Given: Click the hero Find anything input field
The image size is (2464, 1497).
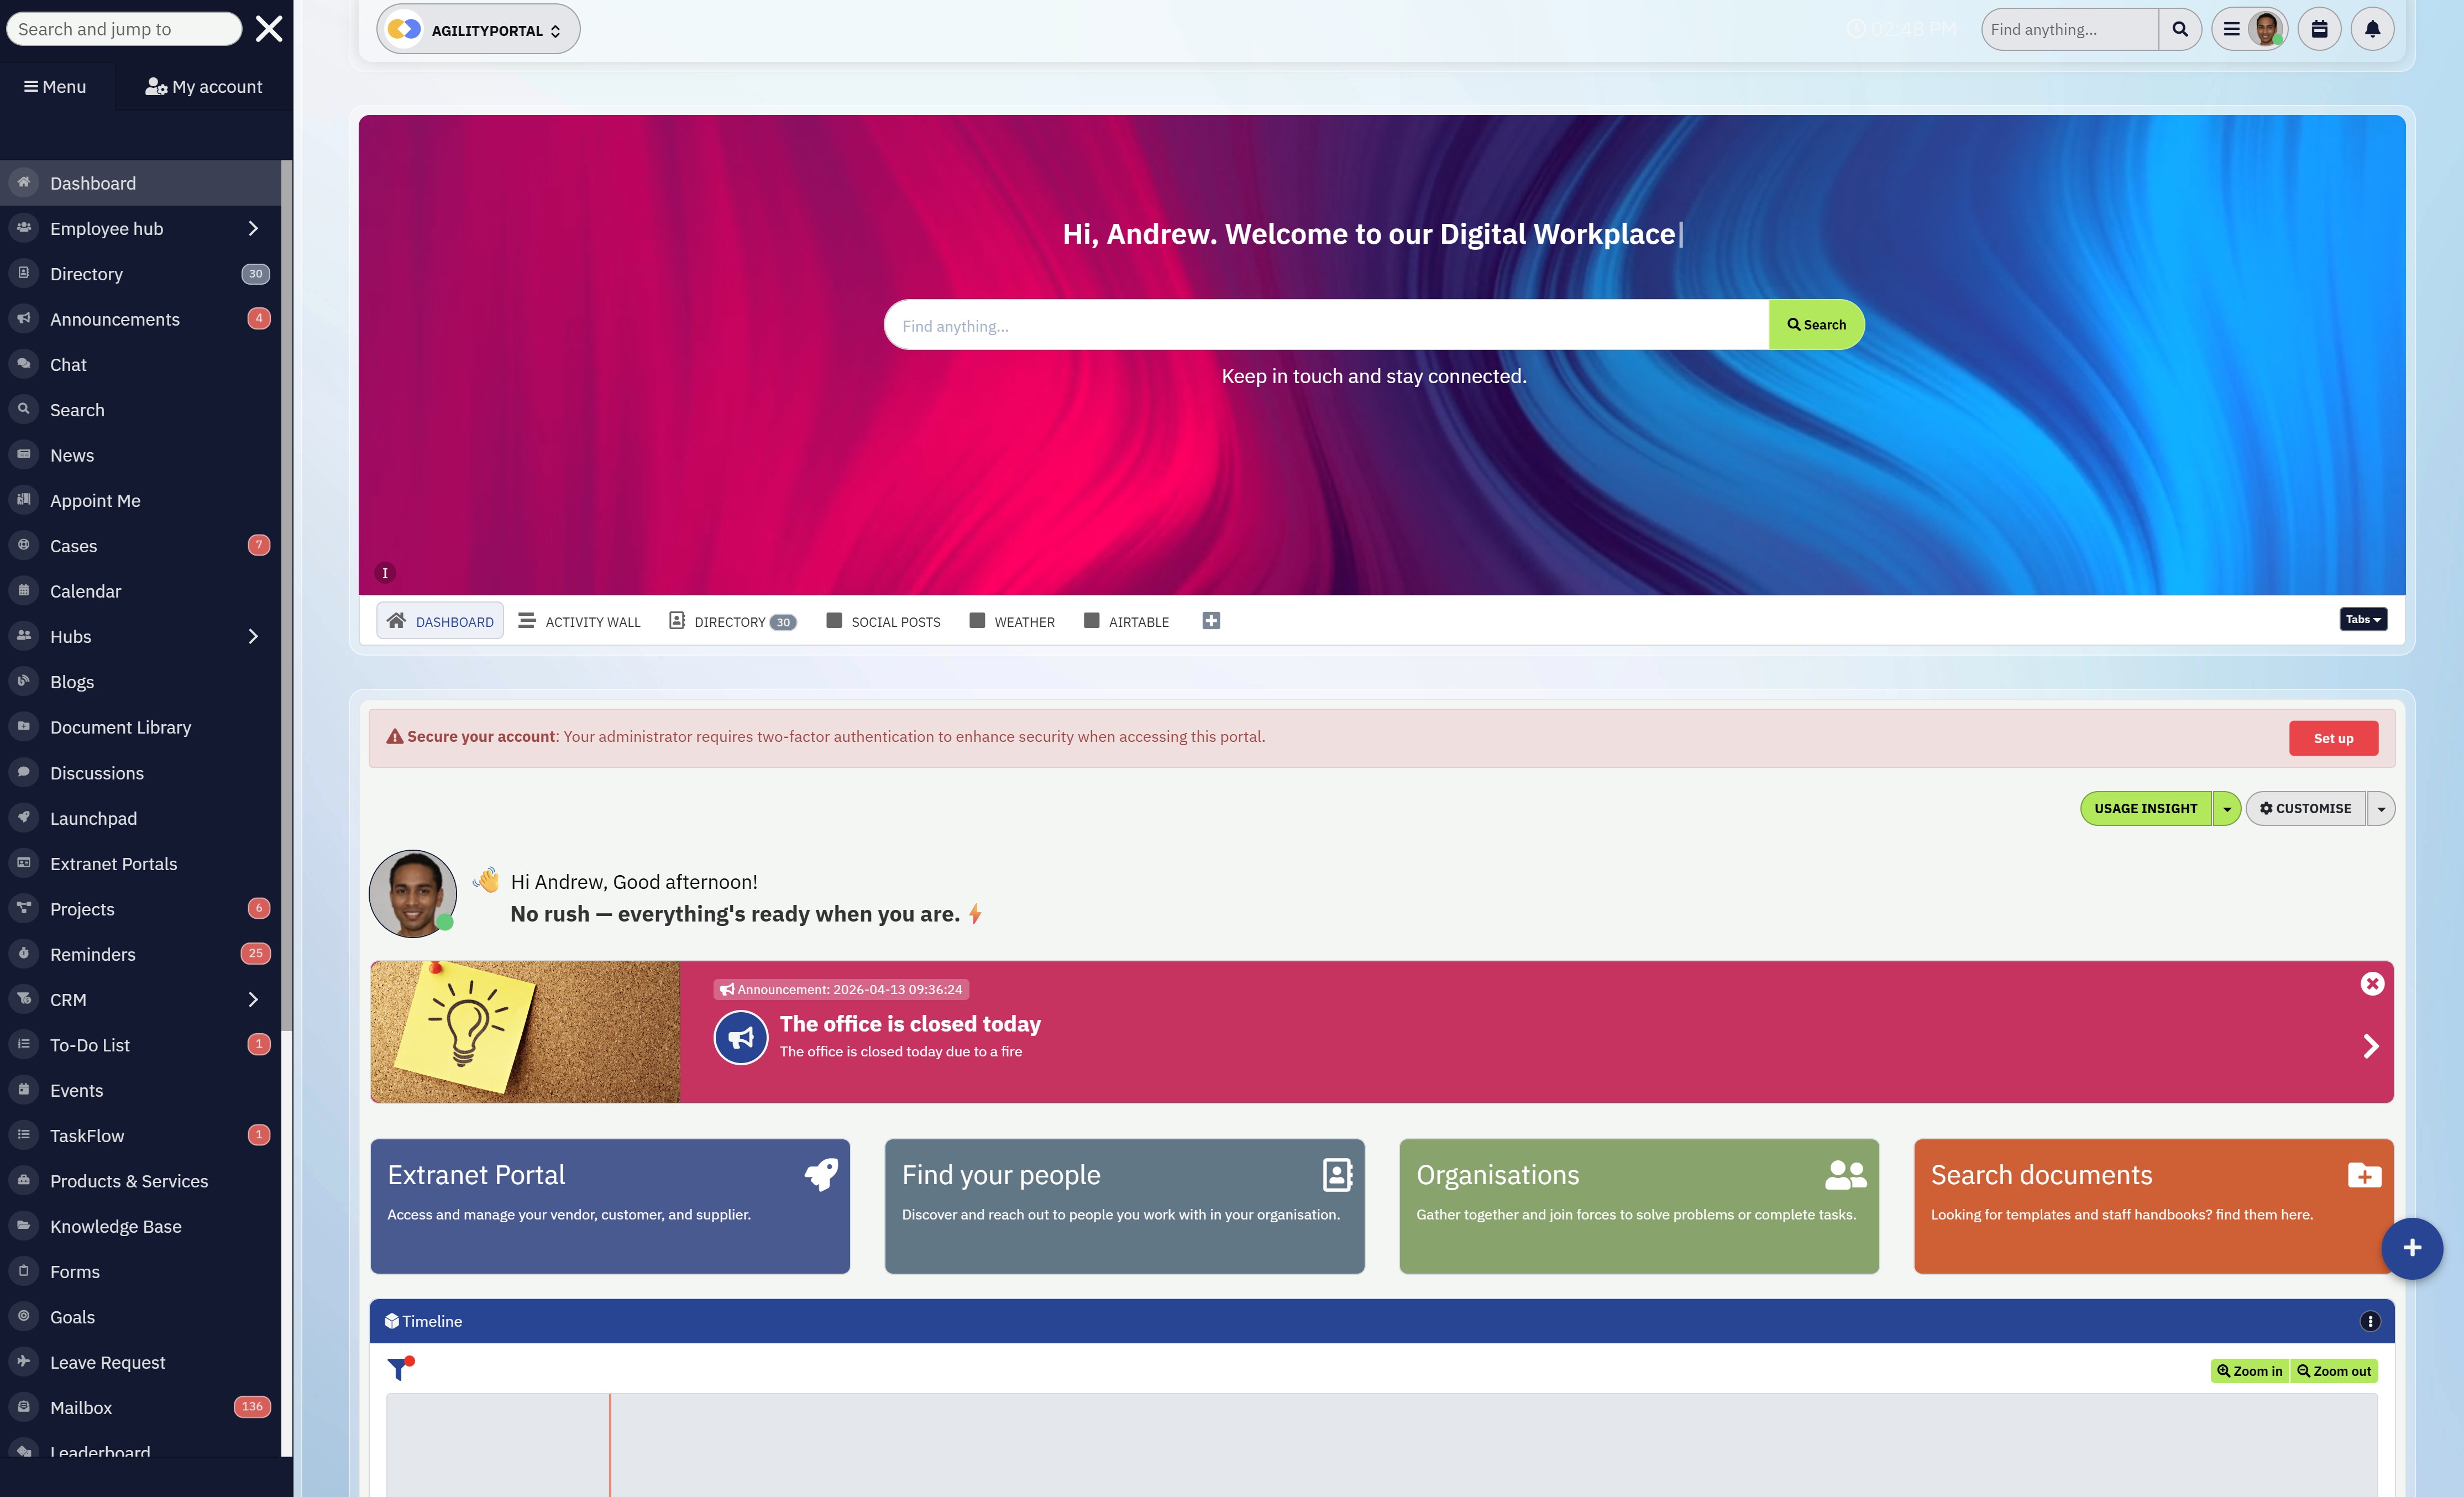Looking at the screenshot, I should [1325, 325].
